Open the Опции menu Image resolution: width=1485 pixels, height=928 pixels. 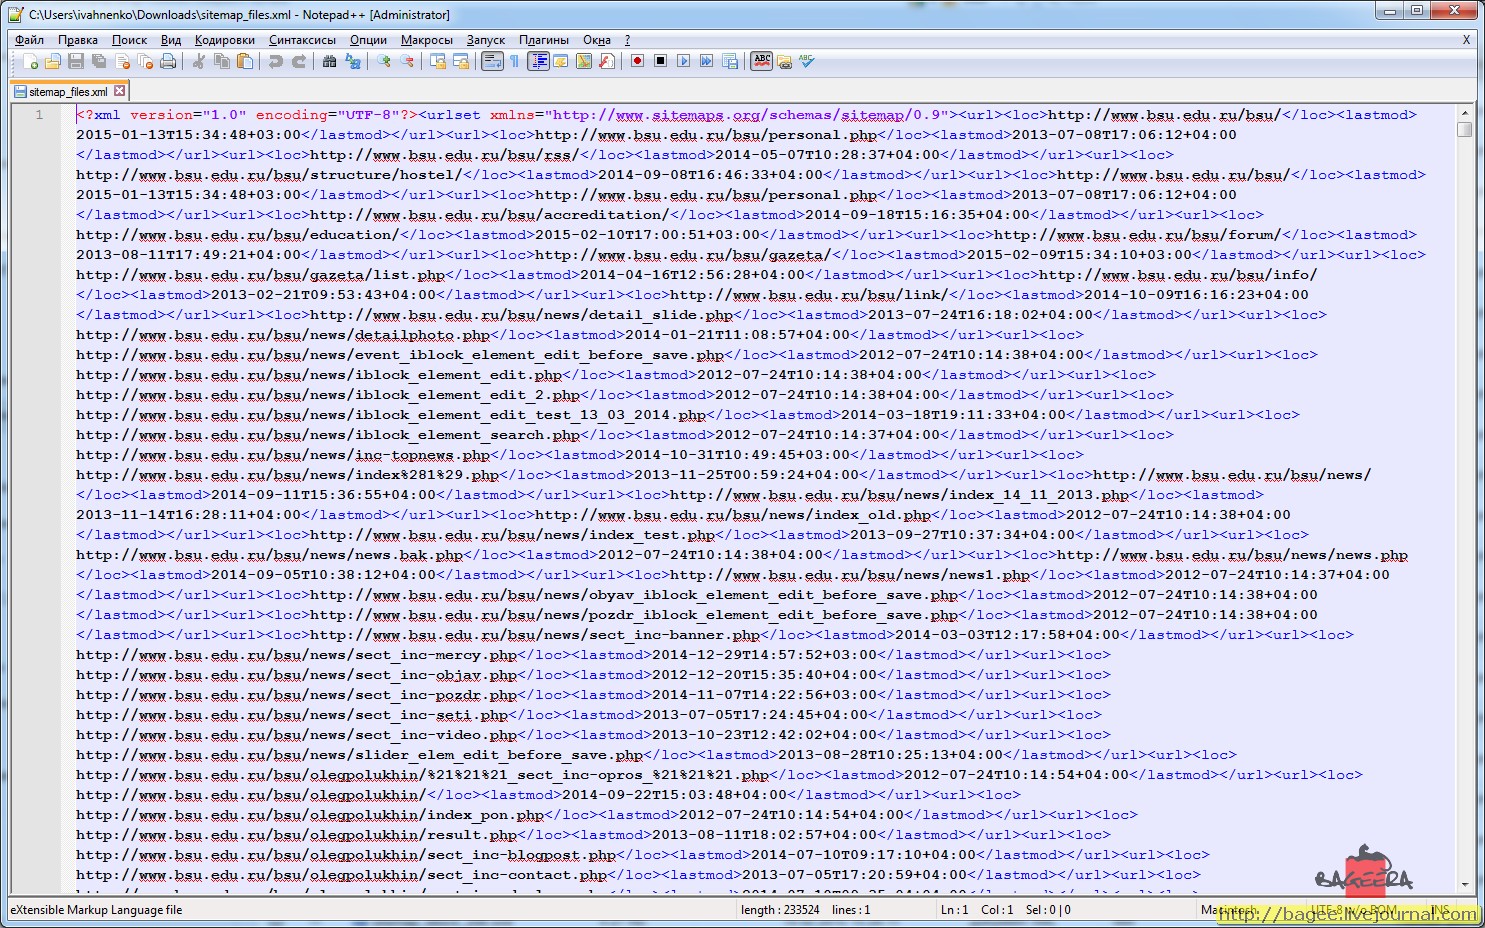(x=368, y=40)
